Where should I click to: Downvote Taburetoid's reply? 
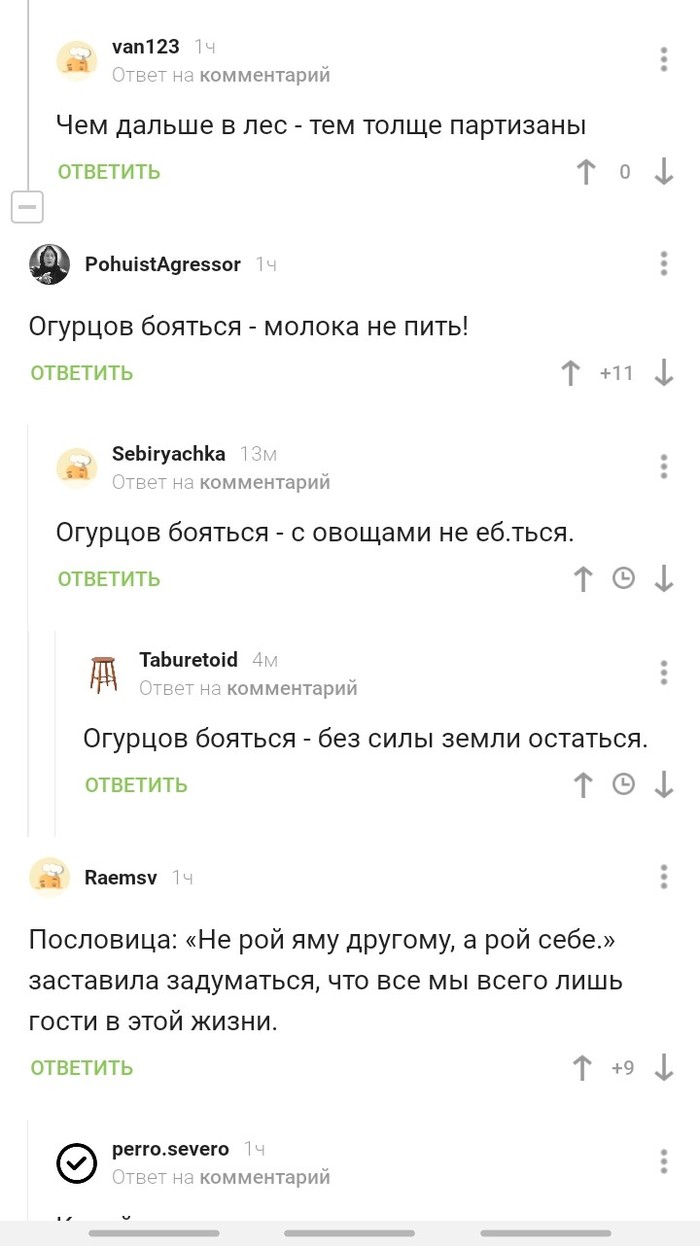coord(664,785)
